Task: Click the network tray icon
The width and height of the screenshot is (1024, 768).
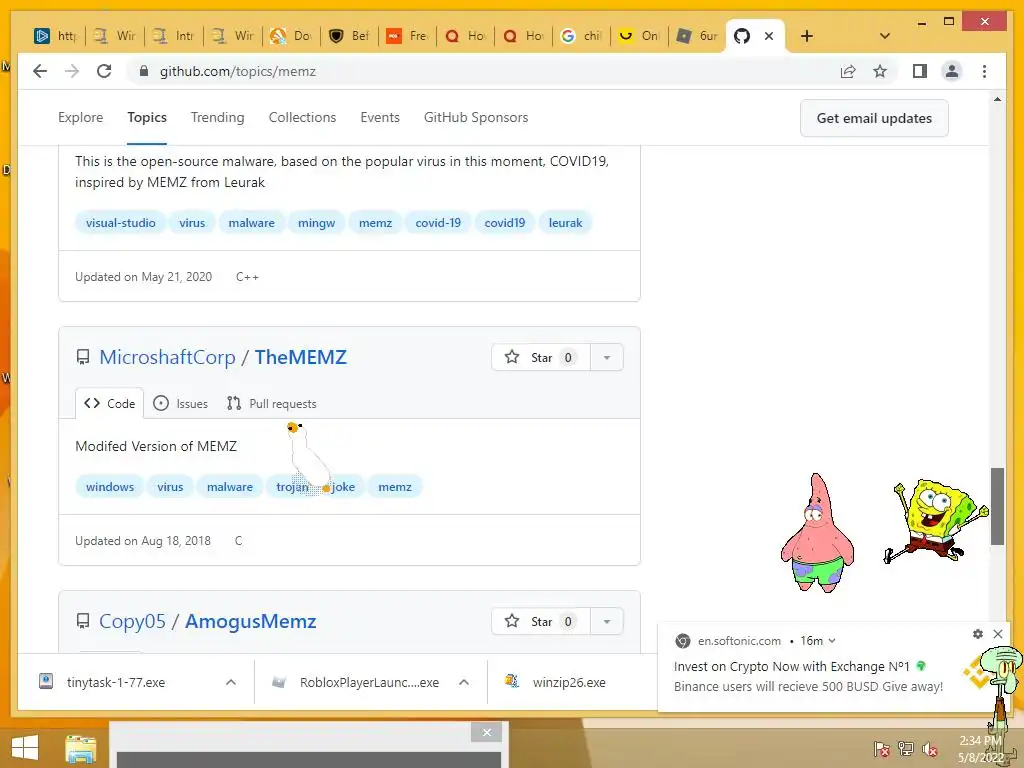Action: (x=905, y=749)
